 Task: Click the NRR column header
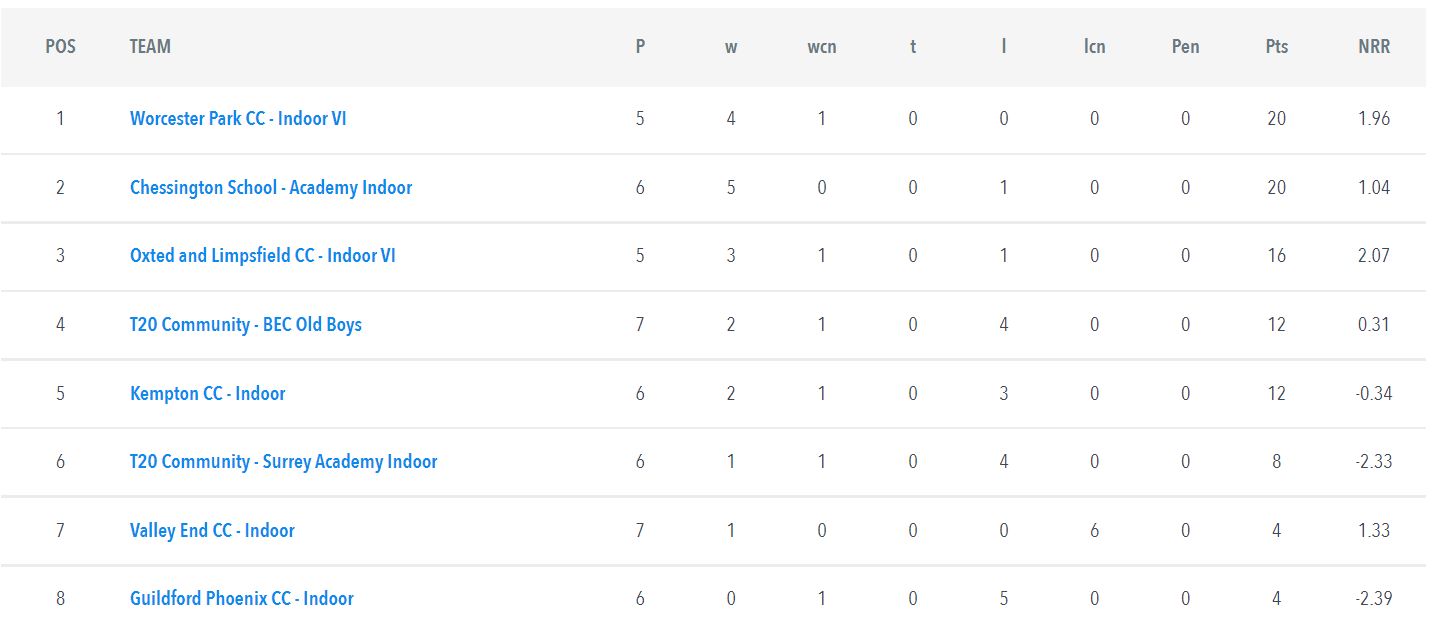pyautogui.click(x=1374, y=46)
